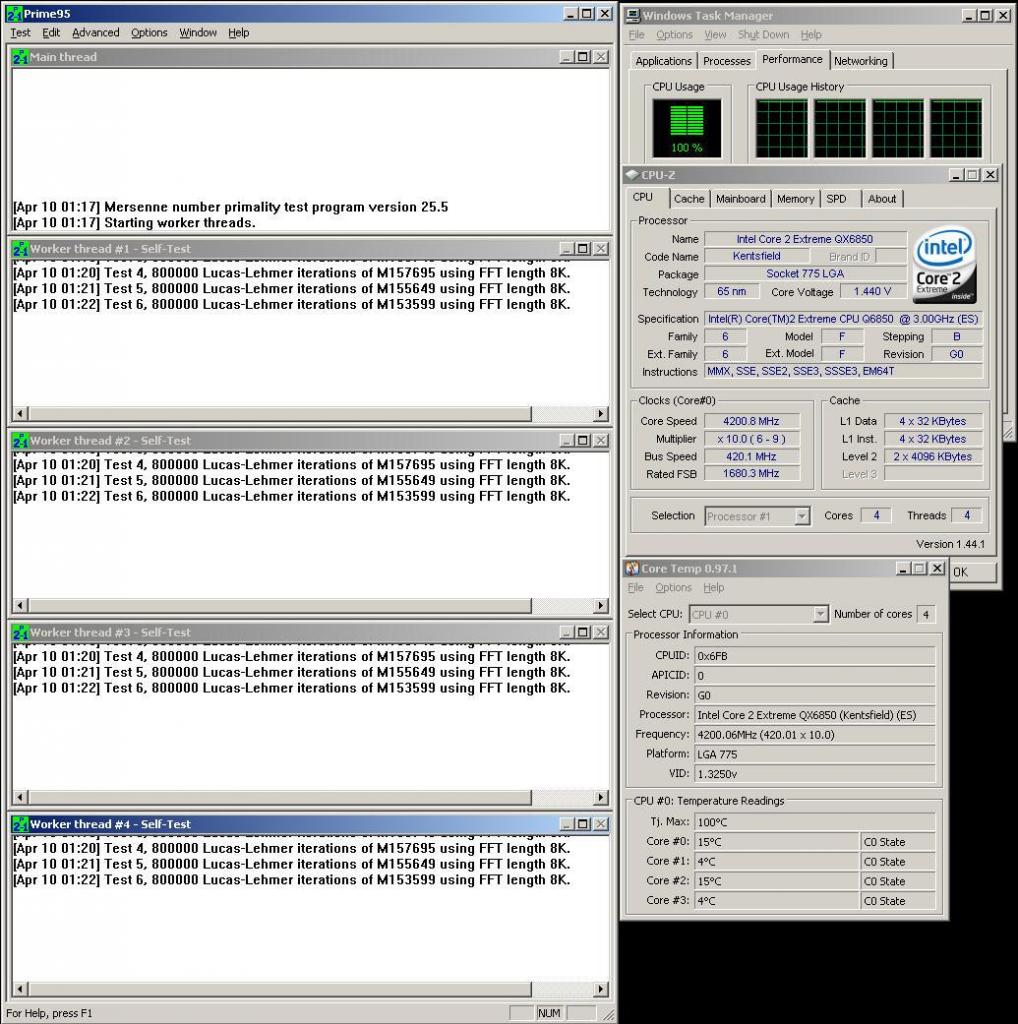Viewport: 1018px width, 1024px height.
Task: Open Task Manager Shut Down menu
Action: point(763,35)
